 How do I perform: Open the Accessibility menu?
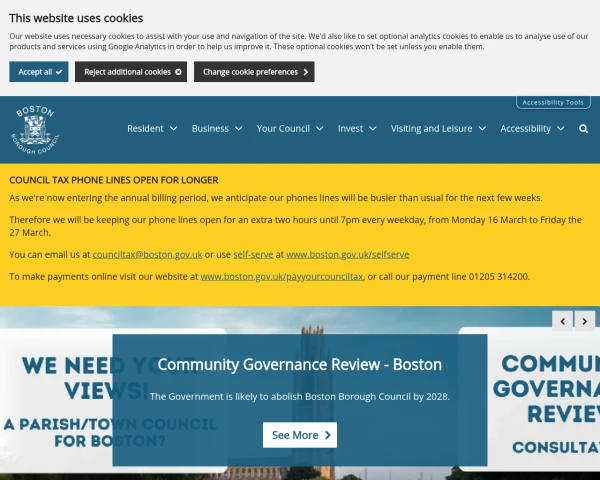tap(532, 129)
